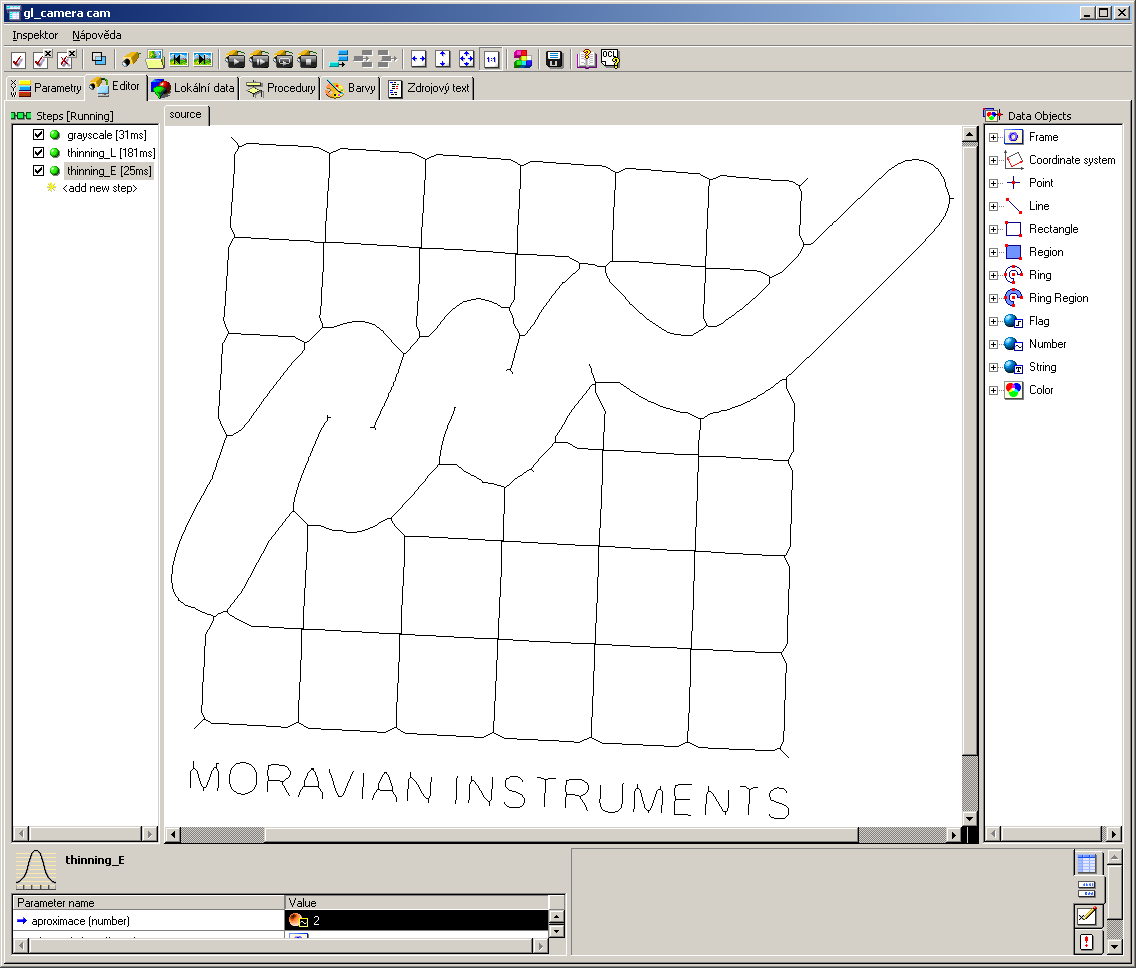Click the fit-width horizontal arrows icon
The width and height of the screenshot is (1136, 968).
[419, 59]
